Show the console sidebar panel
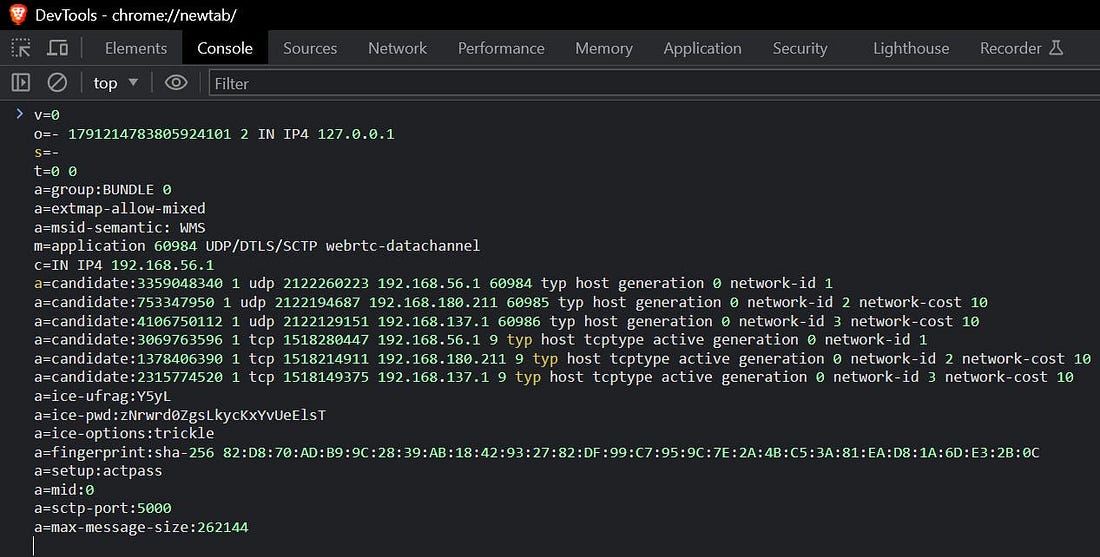This screenshot has height=557, width=1100. 21,83
